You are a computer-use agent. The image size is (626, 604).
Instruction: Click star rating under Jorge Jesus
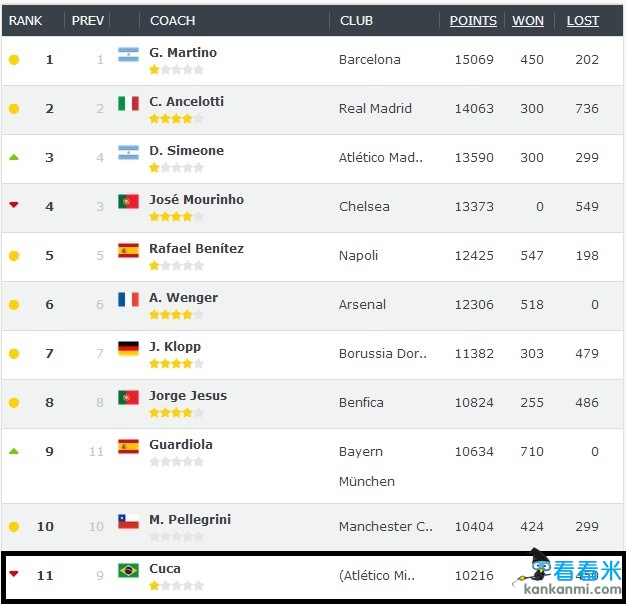176,412
